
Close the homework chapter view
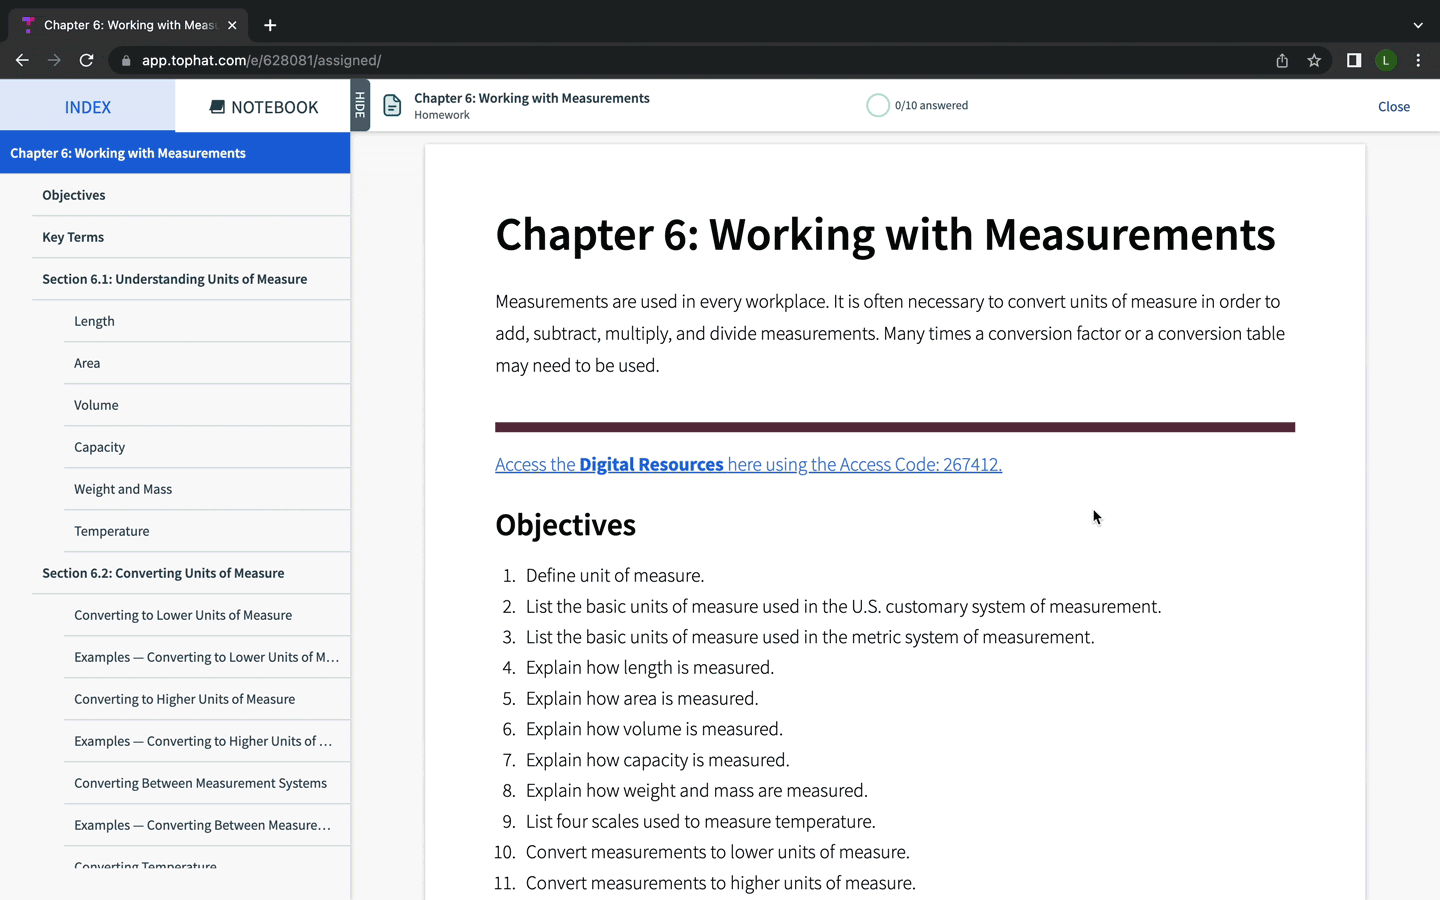pyautogui.click(x=1393, y=106)
